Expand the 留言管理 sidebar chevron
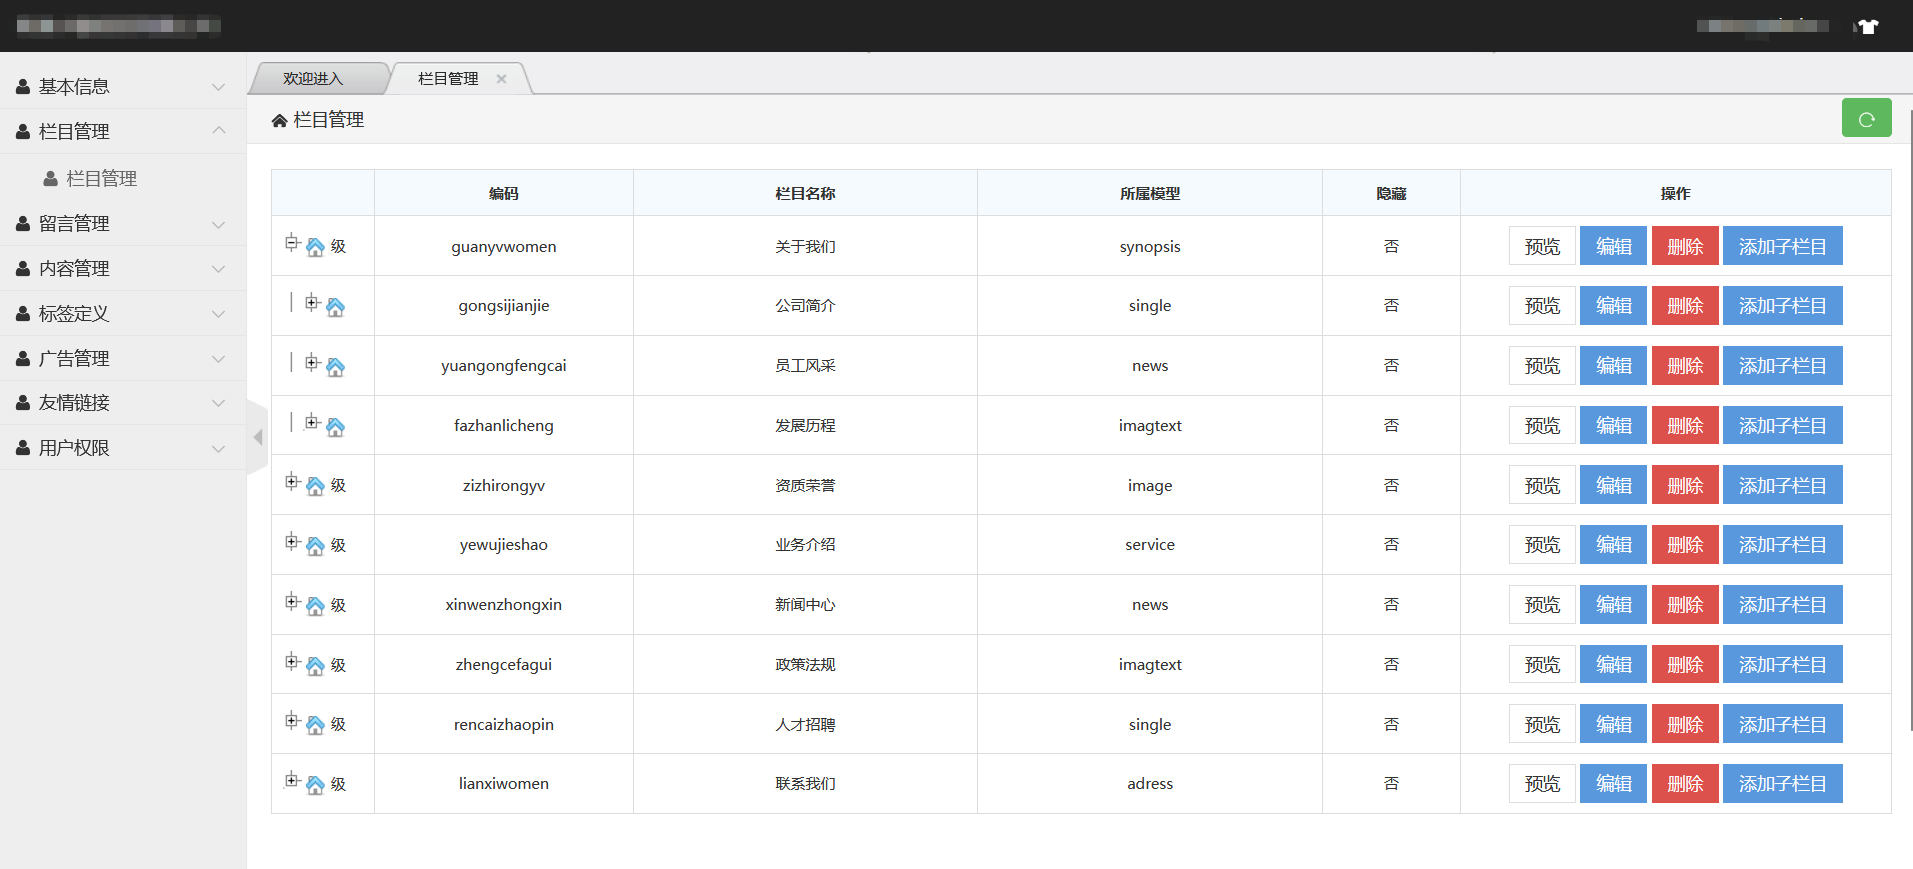 pos(218,224)
